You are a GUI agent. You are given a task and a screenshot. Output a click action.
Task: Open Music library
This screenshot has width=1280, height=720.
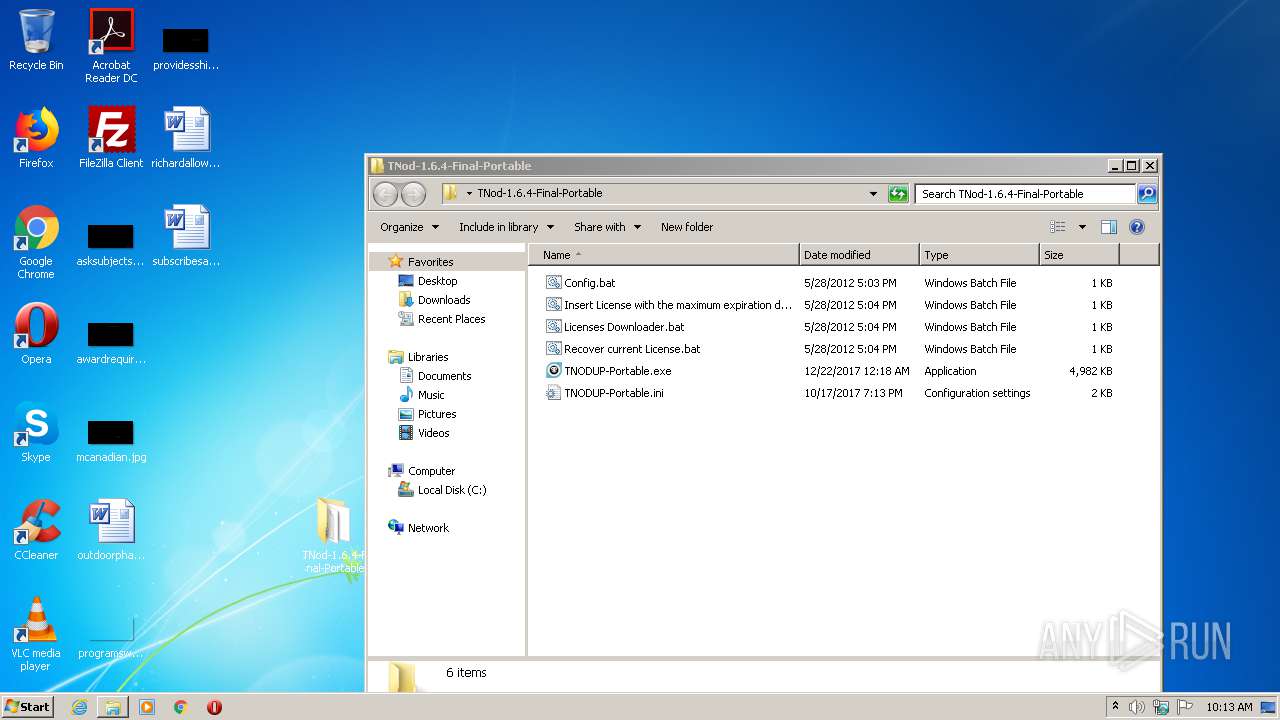tap(431, 395)
